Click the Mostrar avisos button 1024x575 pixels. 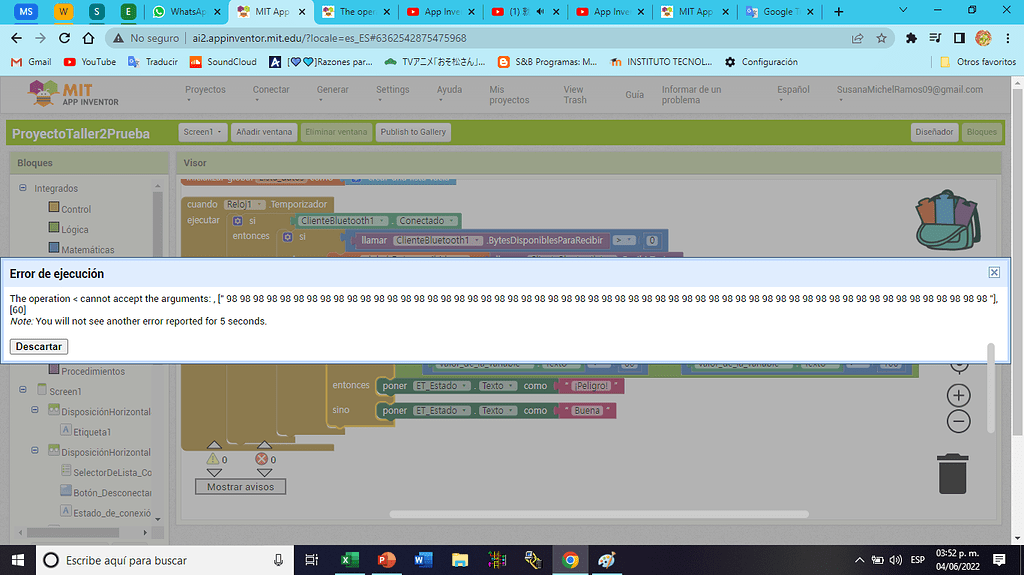pyautogui.click(x=238, y=487)
